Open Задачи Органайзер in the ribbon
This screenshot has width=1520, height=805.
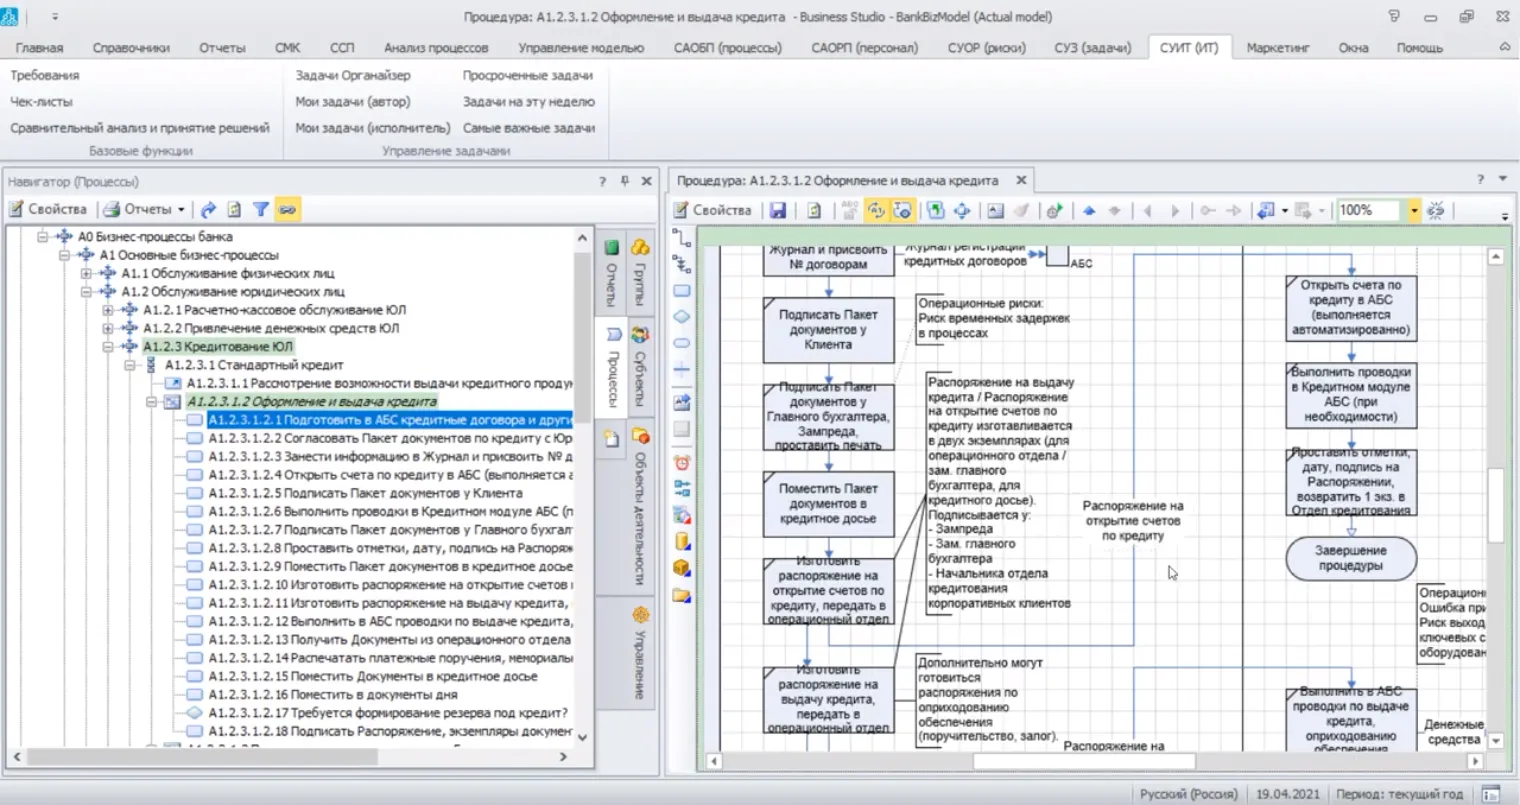click(353, 75)
